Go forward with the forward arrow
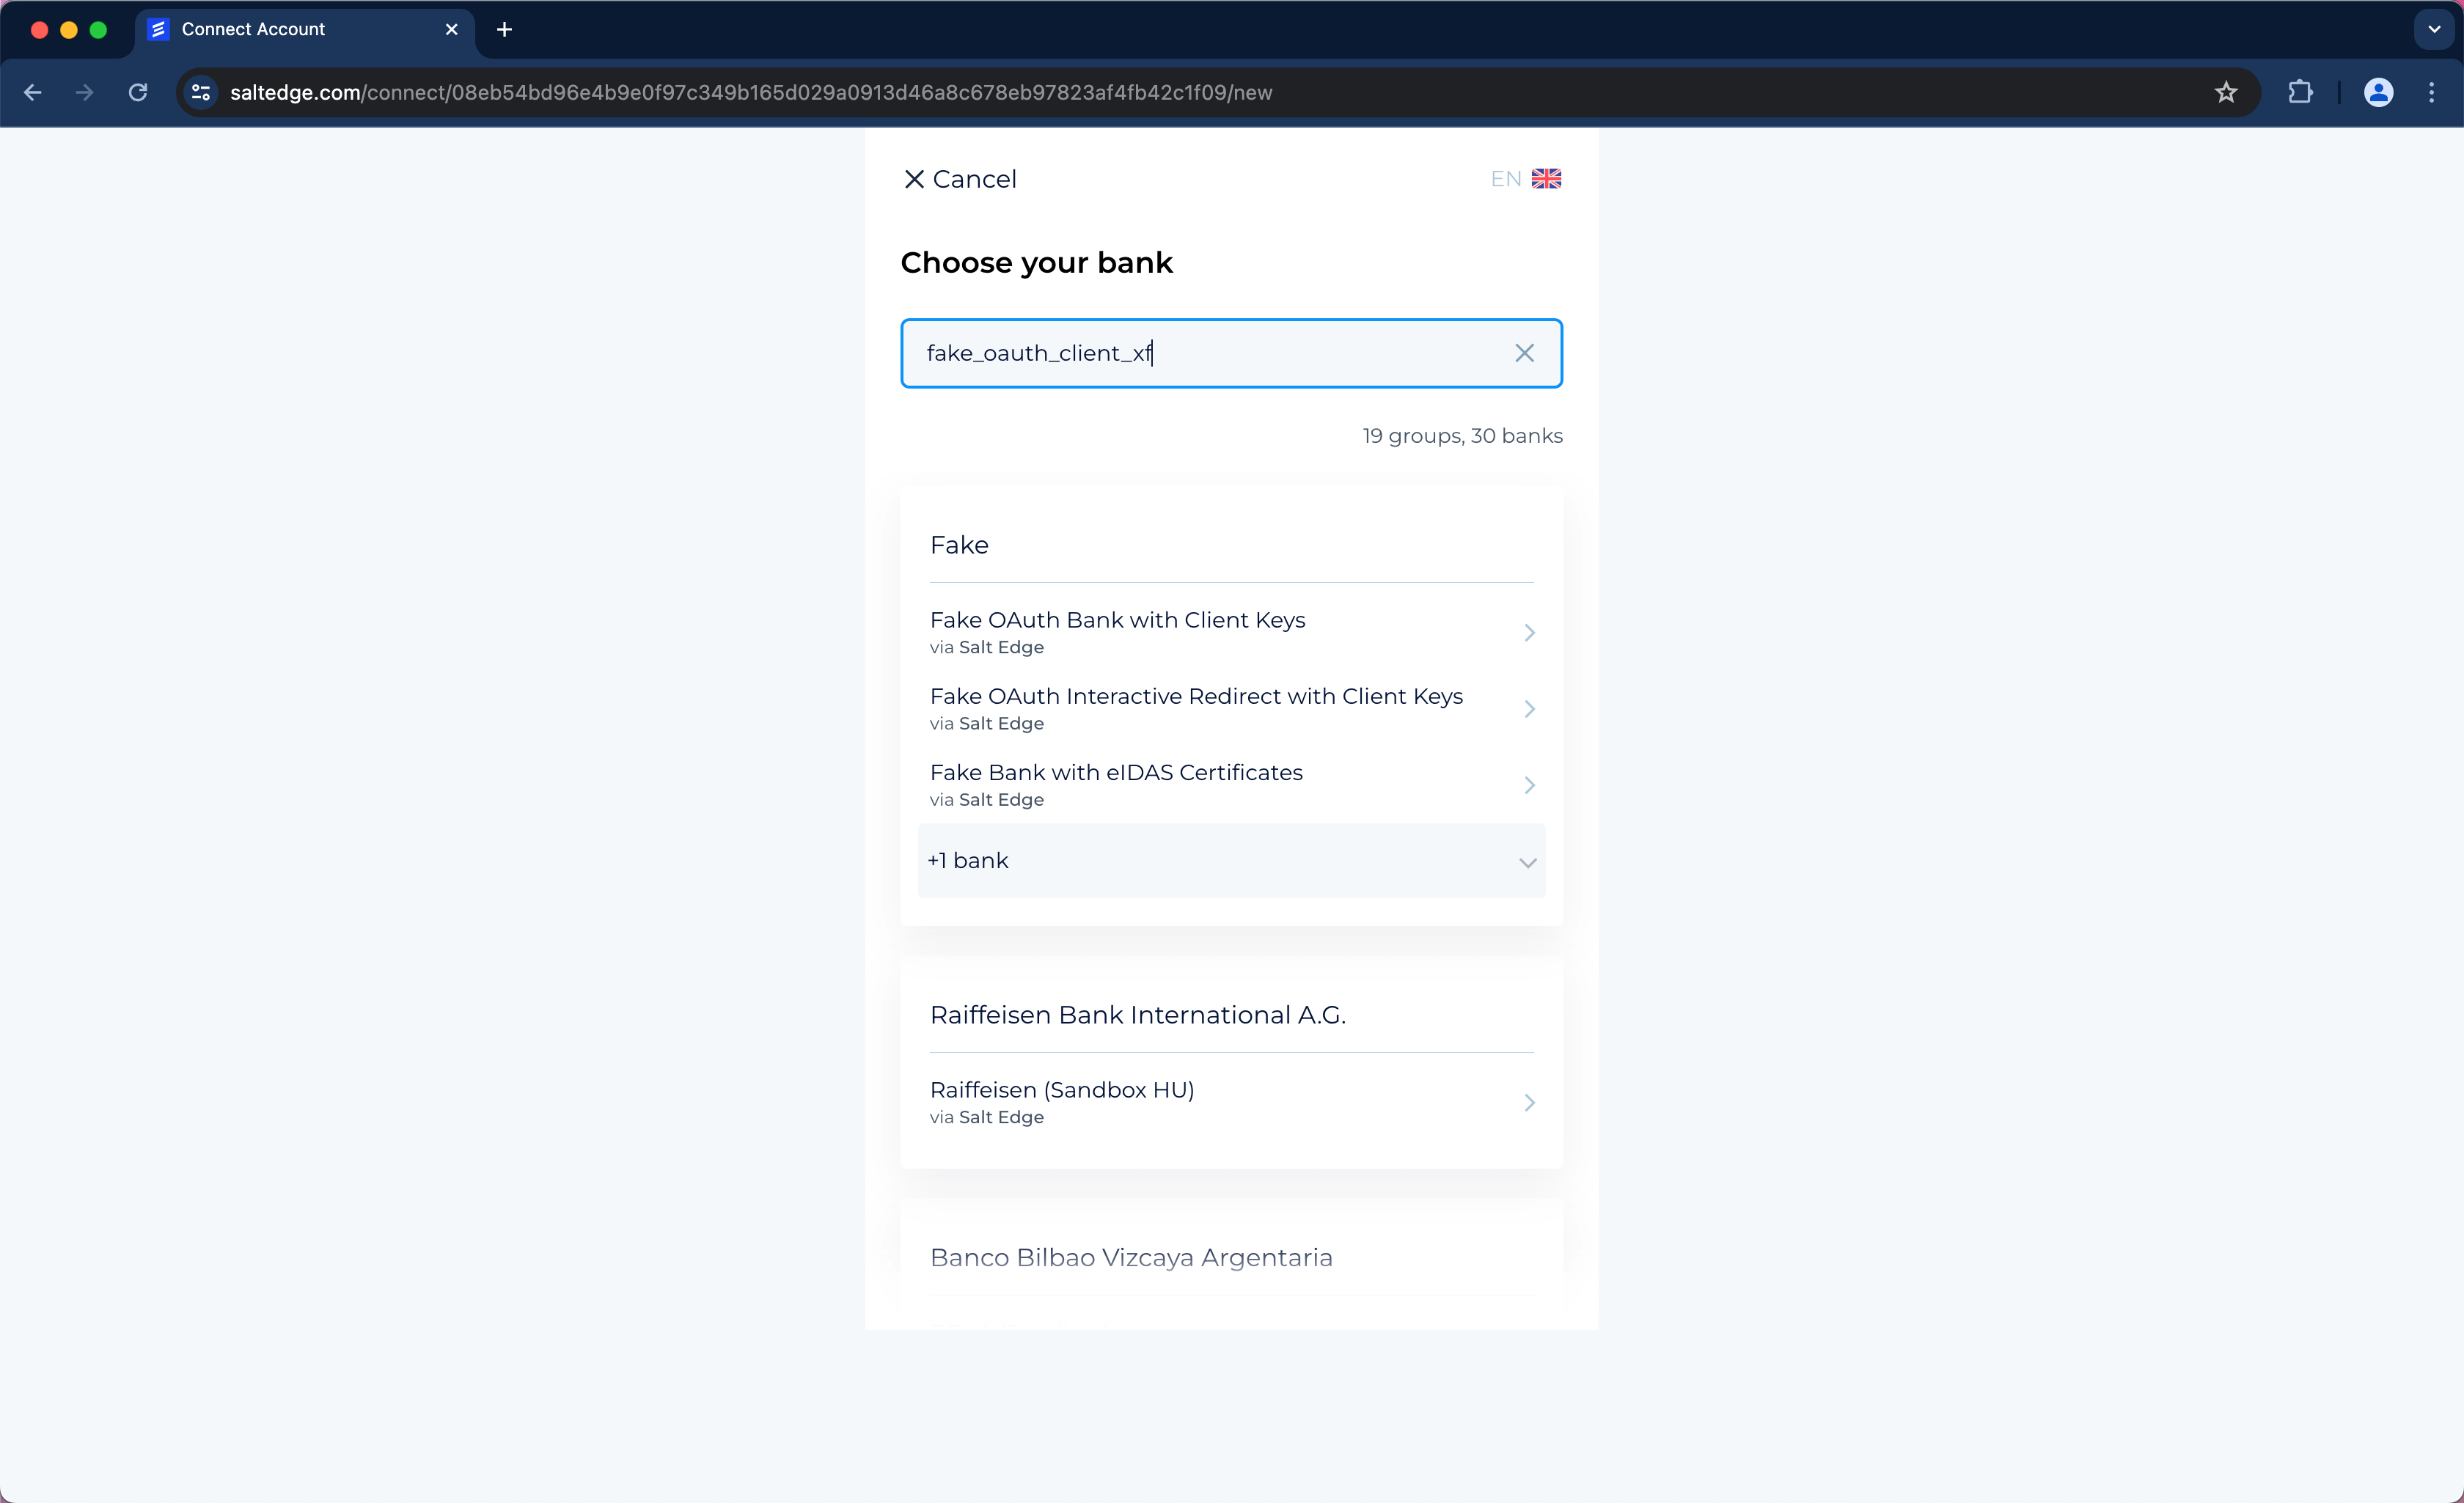 (x=85, y=92)
